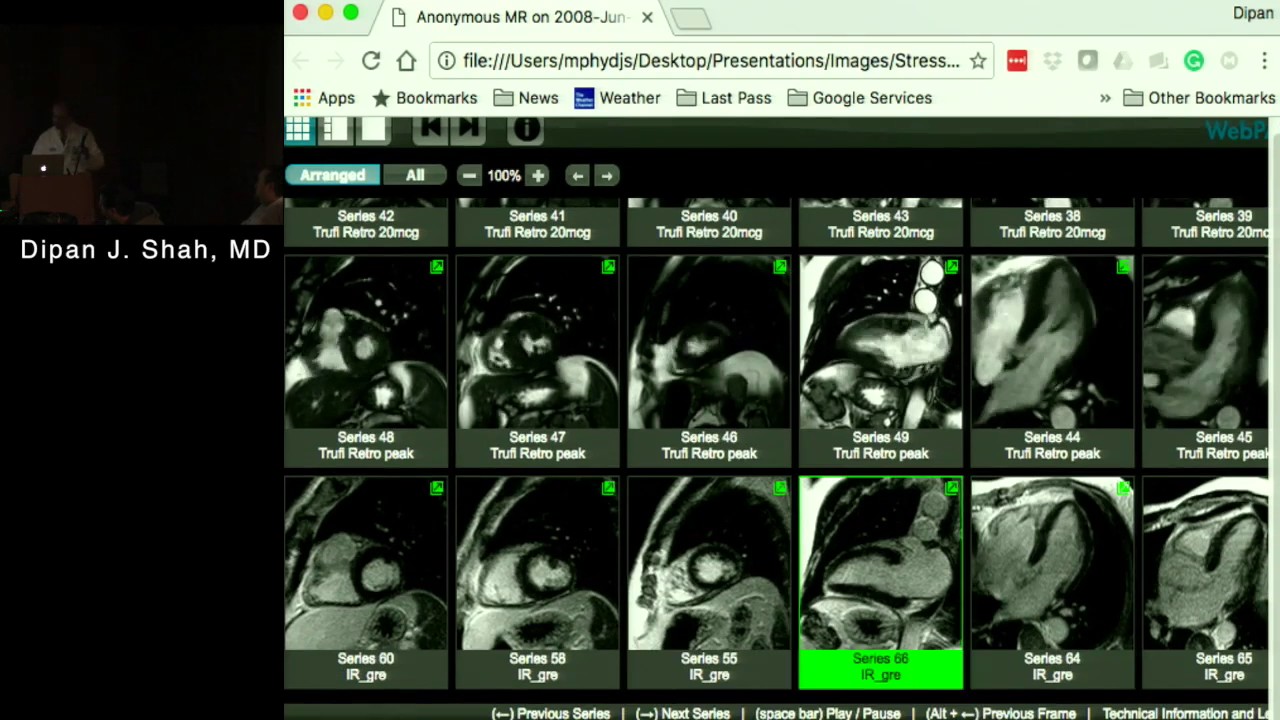Image resolution: width=1280 pixels, height=720 pixels.
Task: Reload the page in Chrome
Action: tap(371, 61)
